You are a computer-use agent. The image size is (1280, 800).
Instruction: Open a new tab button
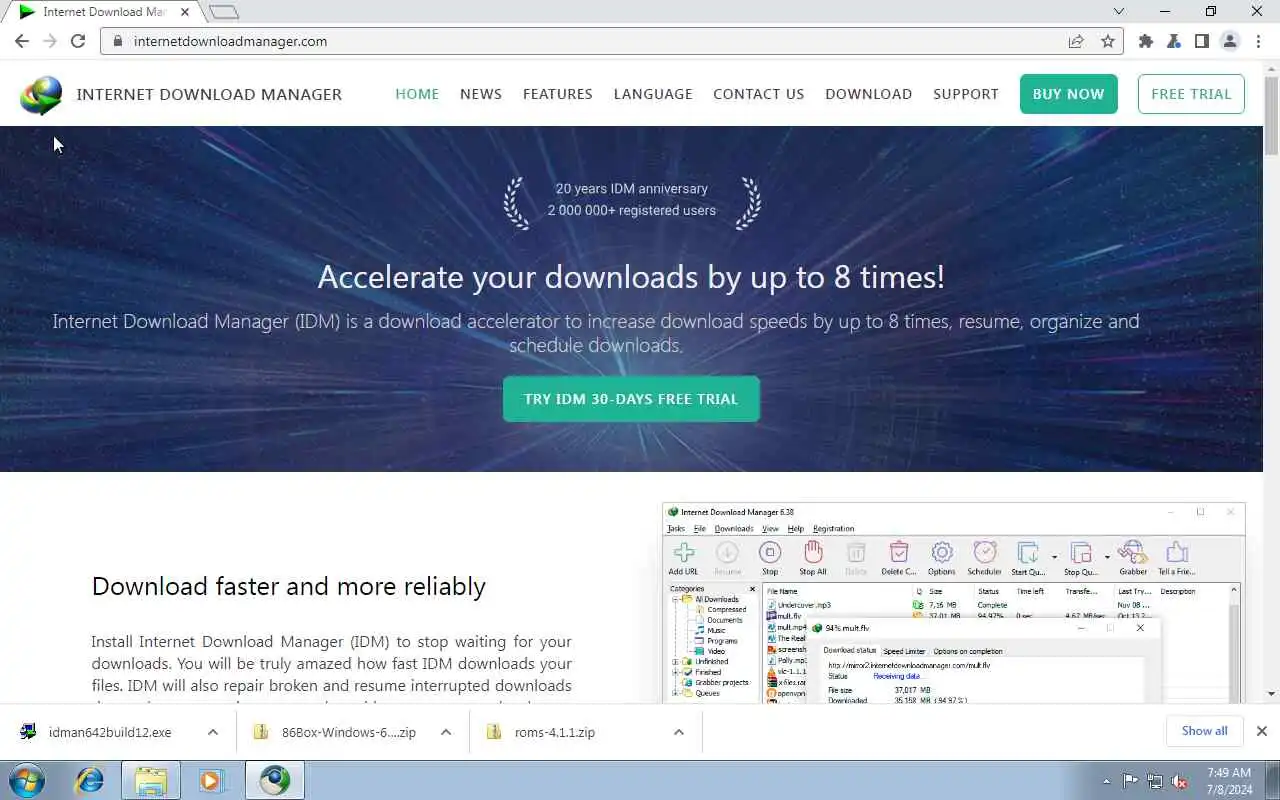pyautogui.click(x=224, y=12)
